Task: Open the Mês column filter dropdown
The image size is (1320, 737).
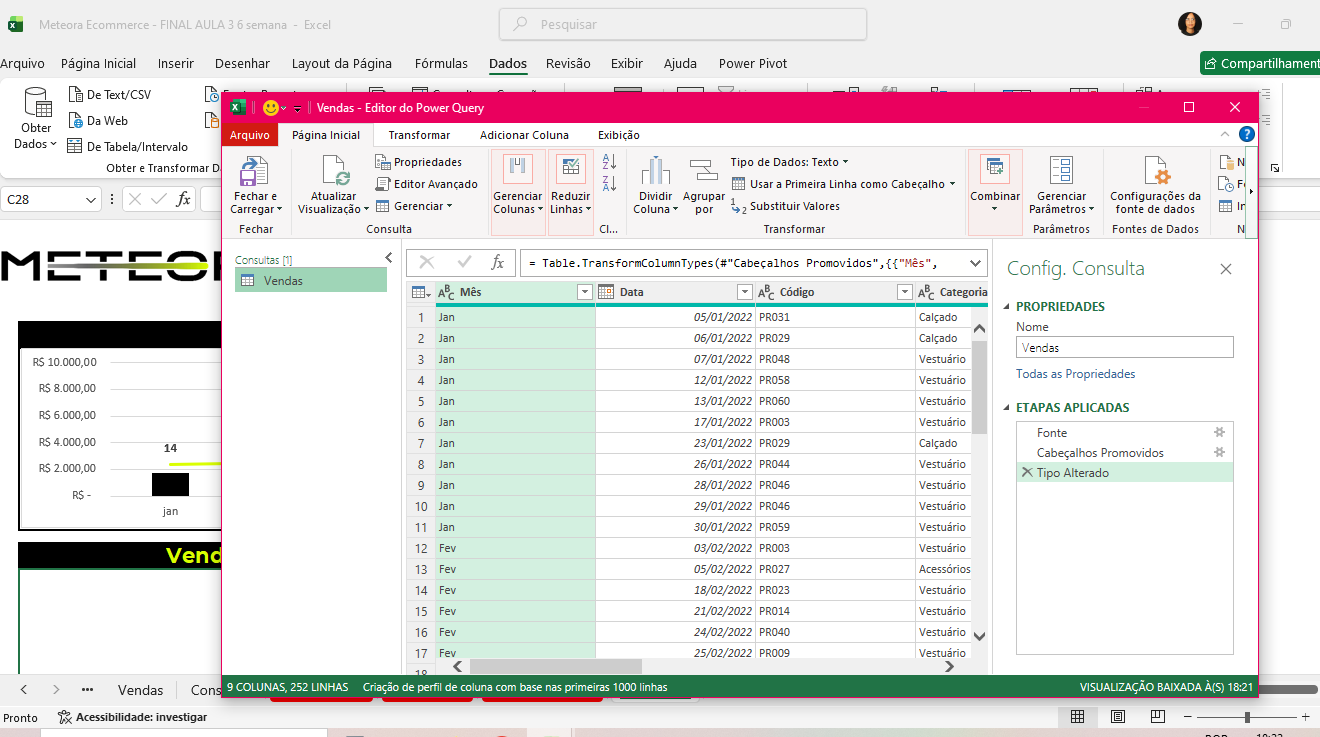Action: tap(585, 292)
